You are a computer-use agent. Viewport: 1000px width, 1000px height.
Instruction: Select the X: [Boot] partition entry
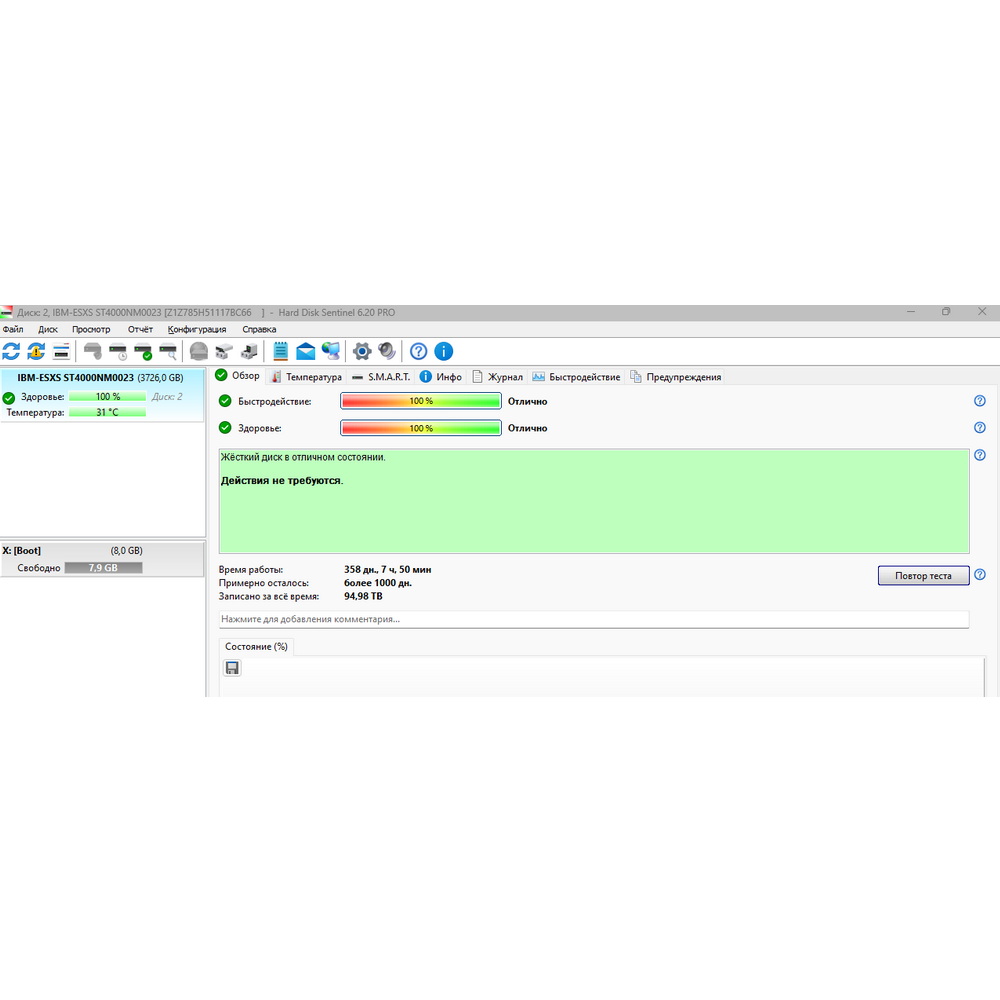coord(102,559)
